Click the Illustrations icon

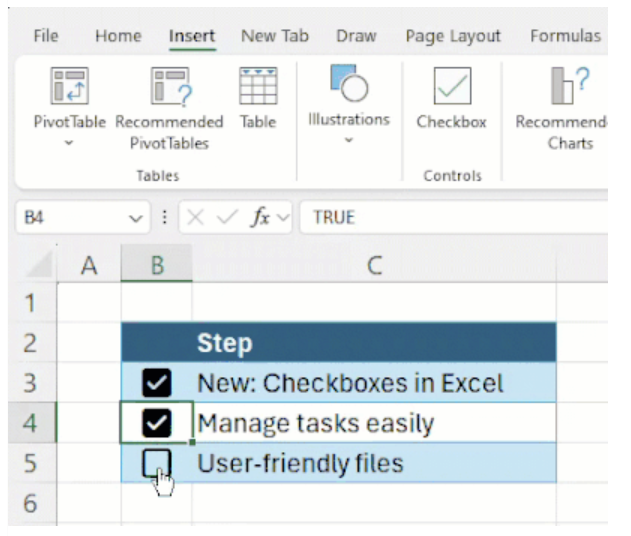point(348,83)
